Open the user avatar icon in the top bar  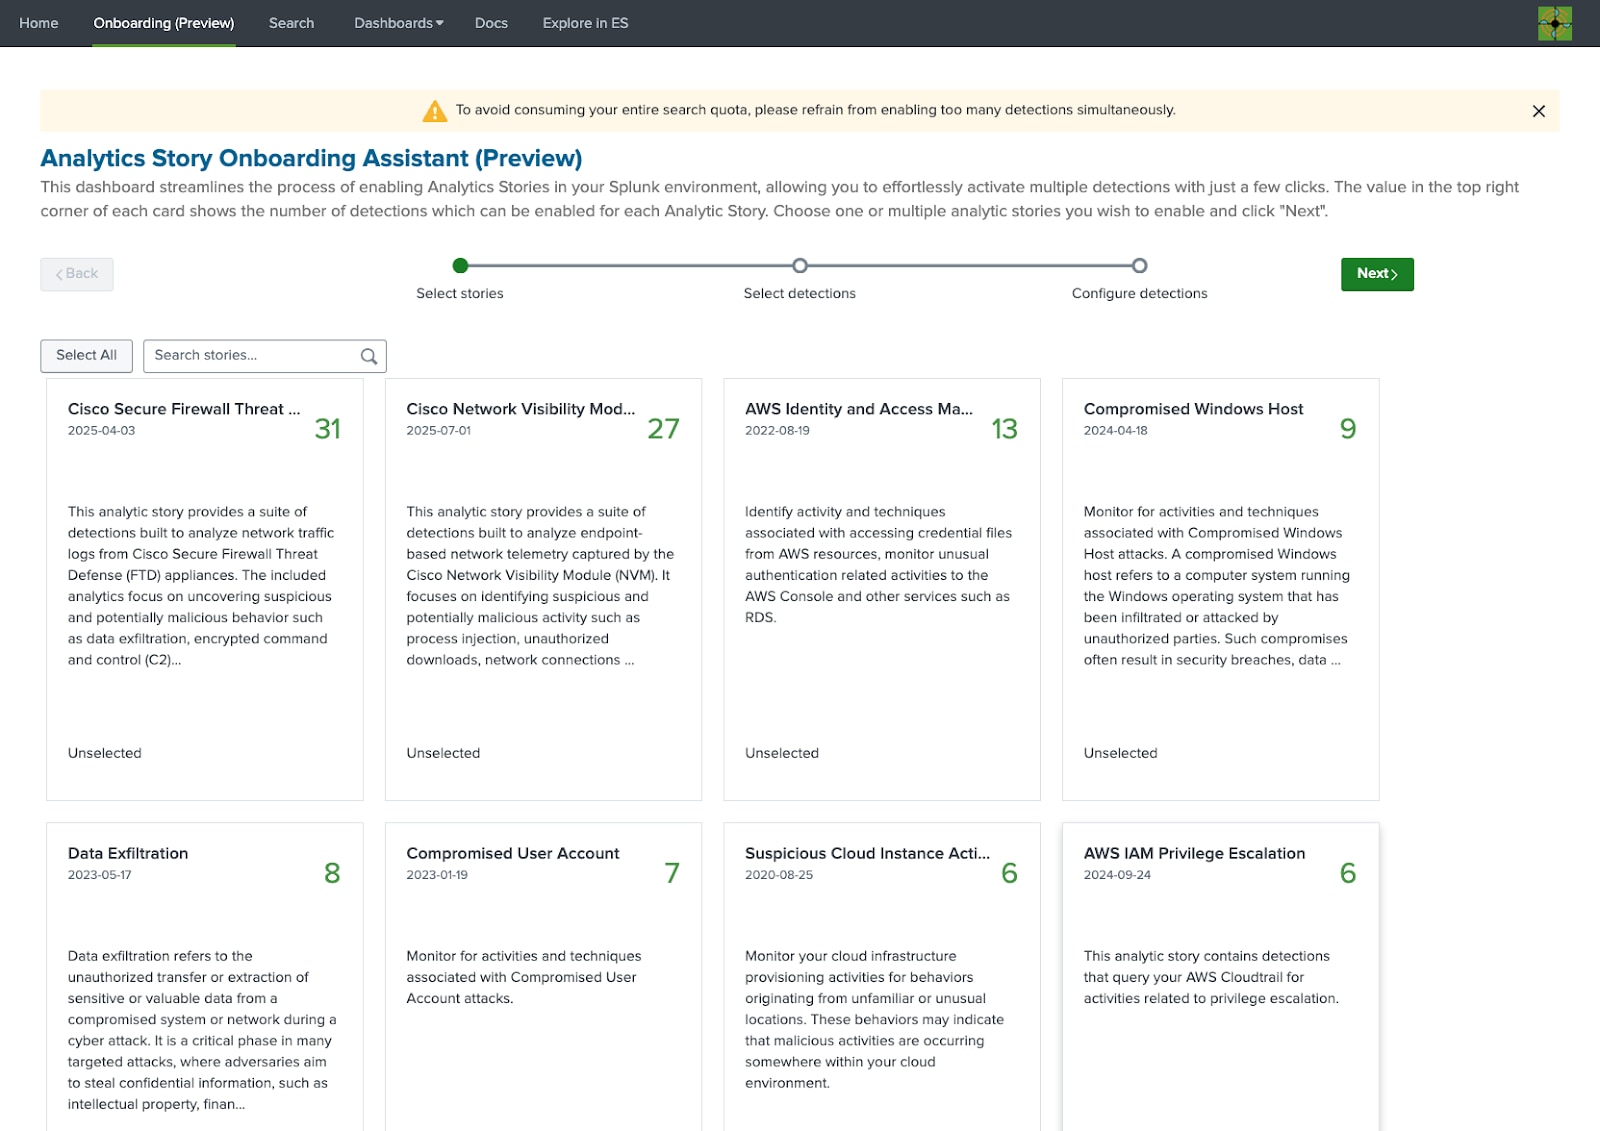coord(1554,23)
